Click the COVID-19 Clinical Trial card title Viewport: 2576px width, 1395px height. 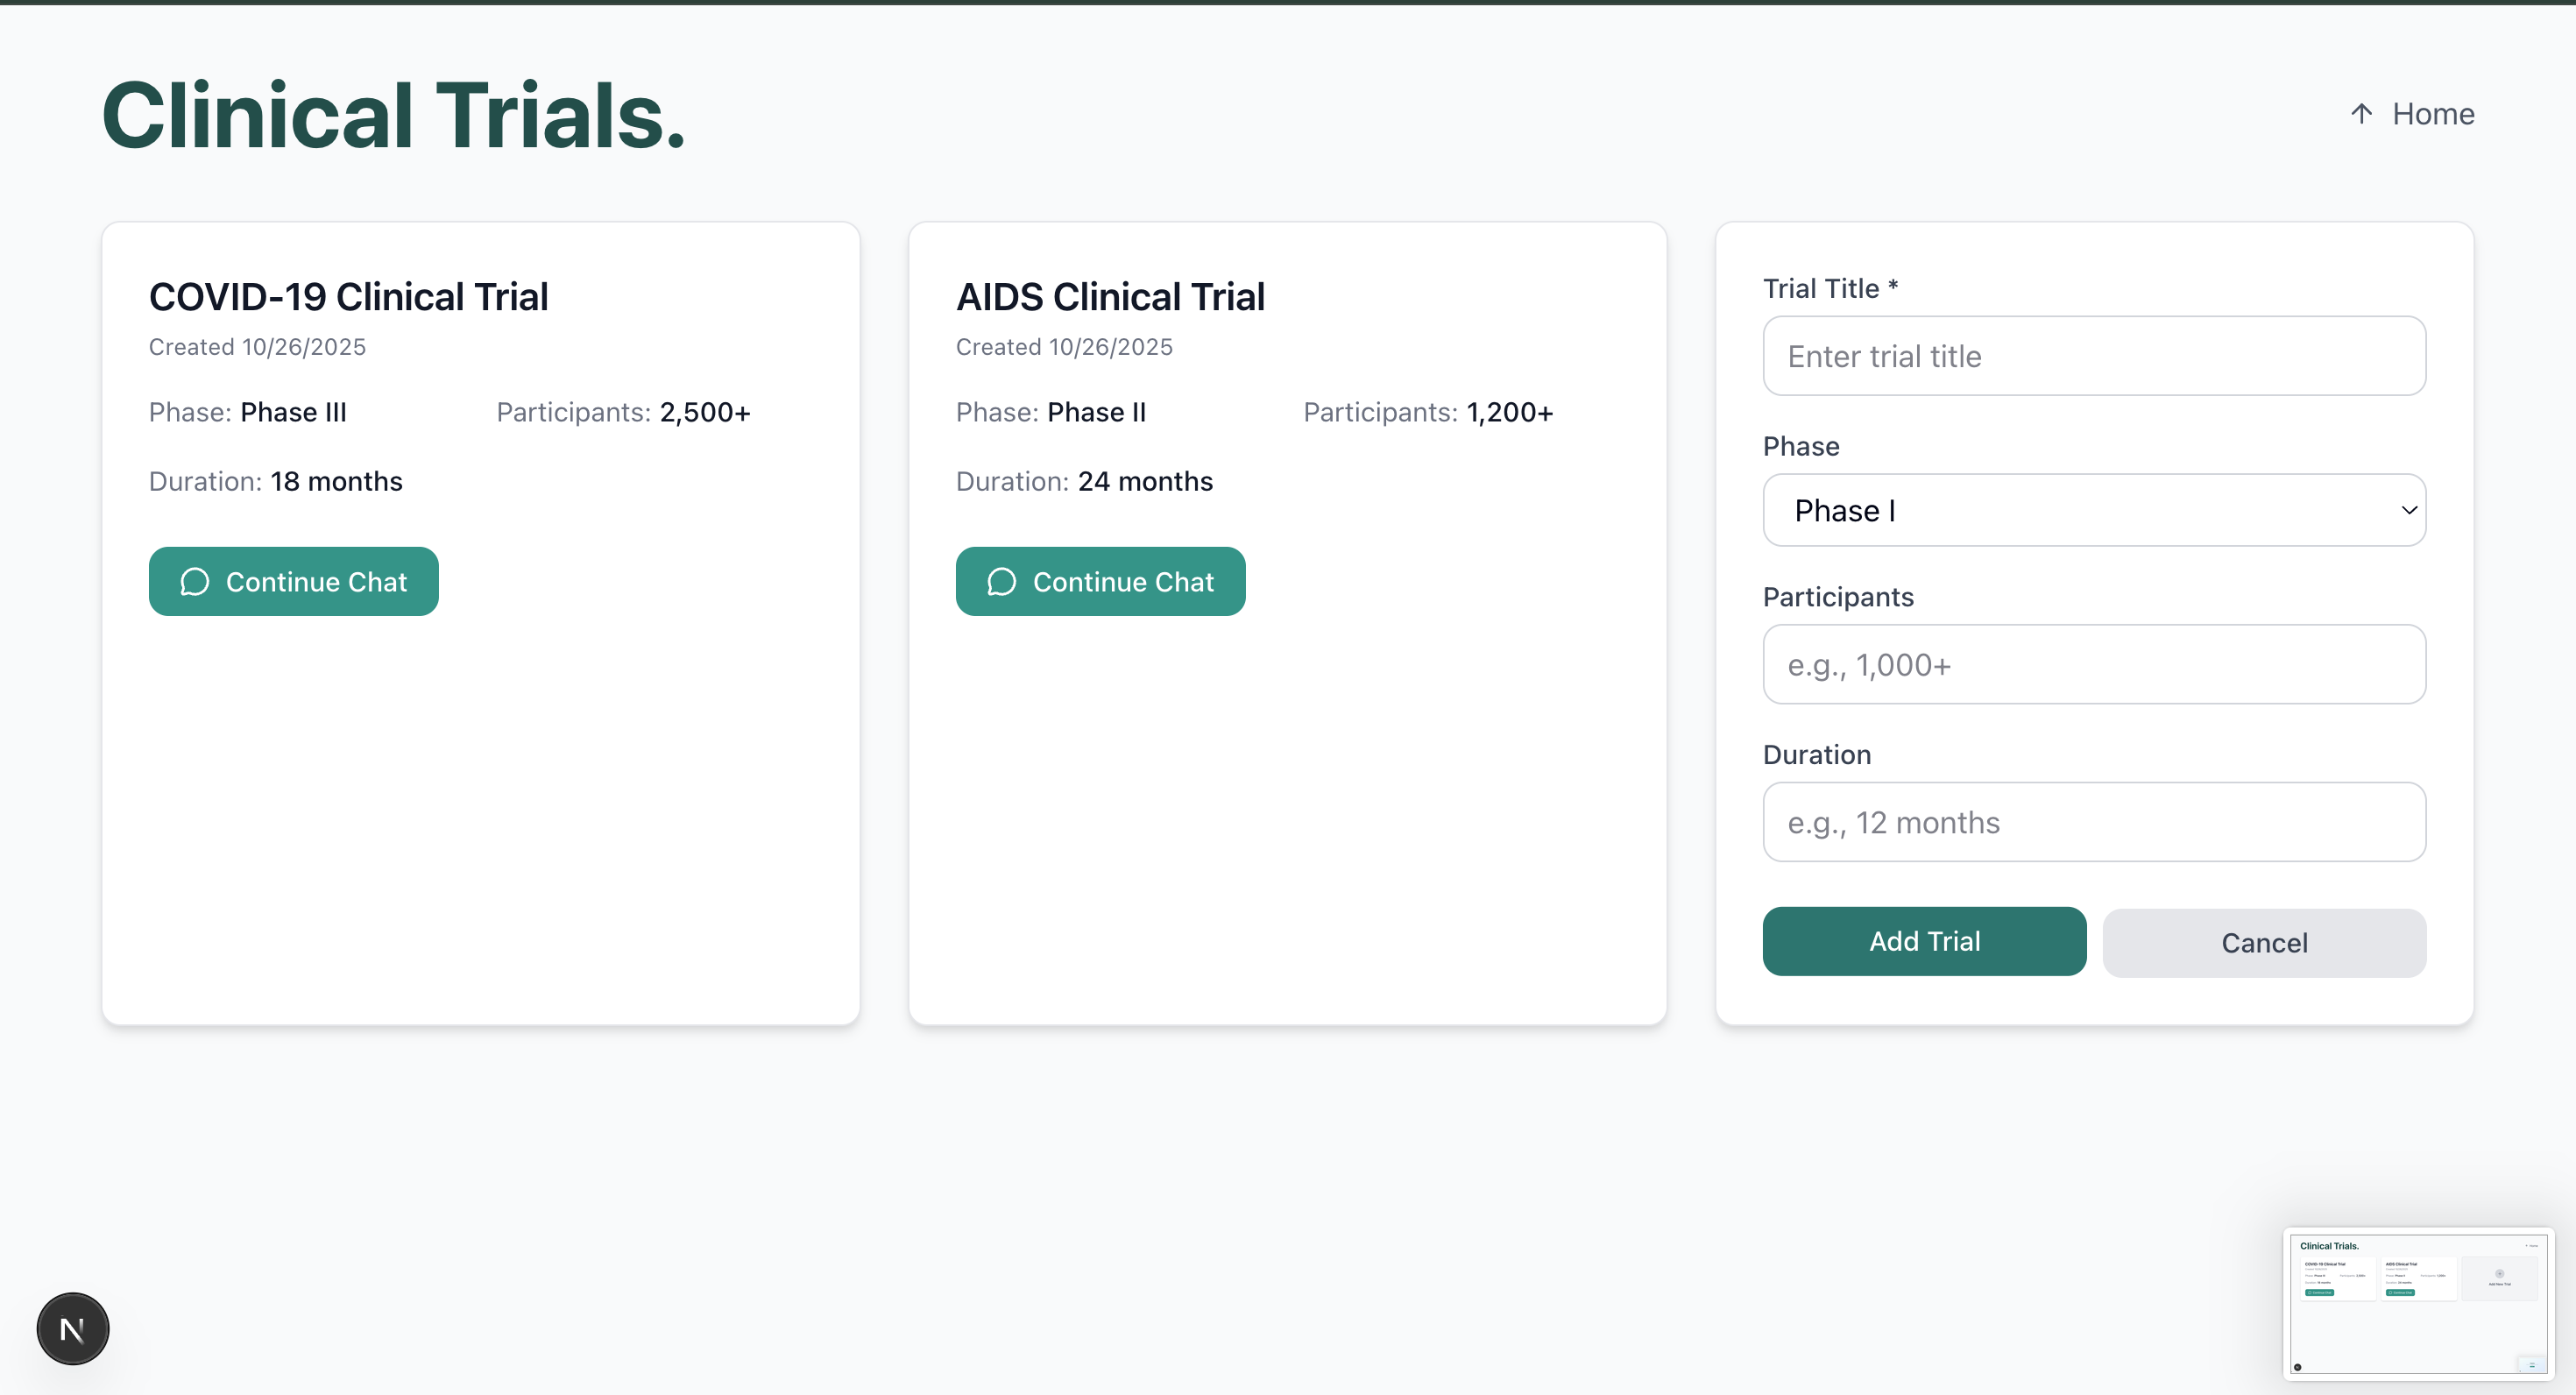(348, 297)
